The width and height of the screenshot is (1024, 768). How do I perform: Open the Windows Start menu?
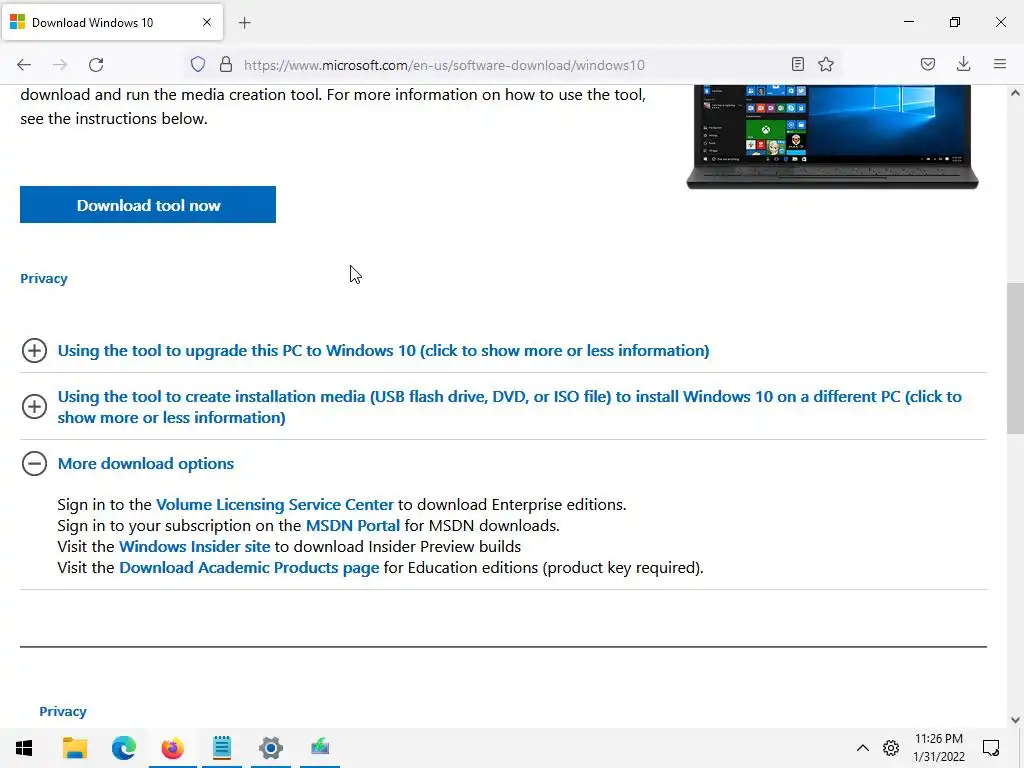[x=24, y=748]
